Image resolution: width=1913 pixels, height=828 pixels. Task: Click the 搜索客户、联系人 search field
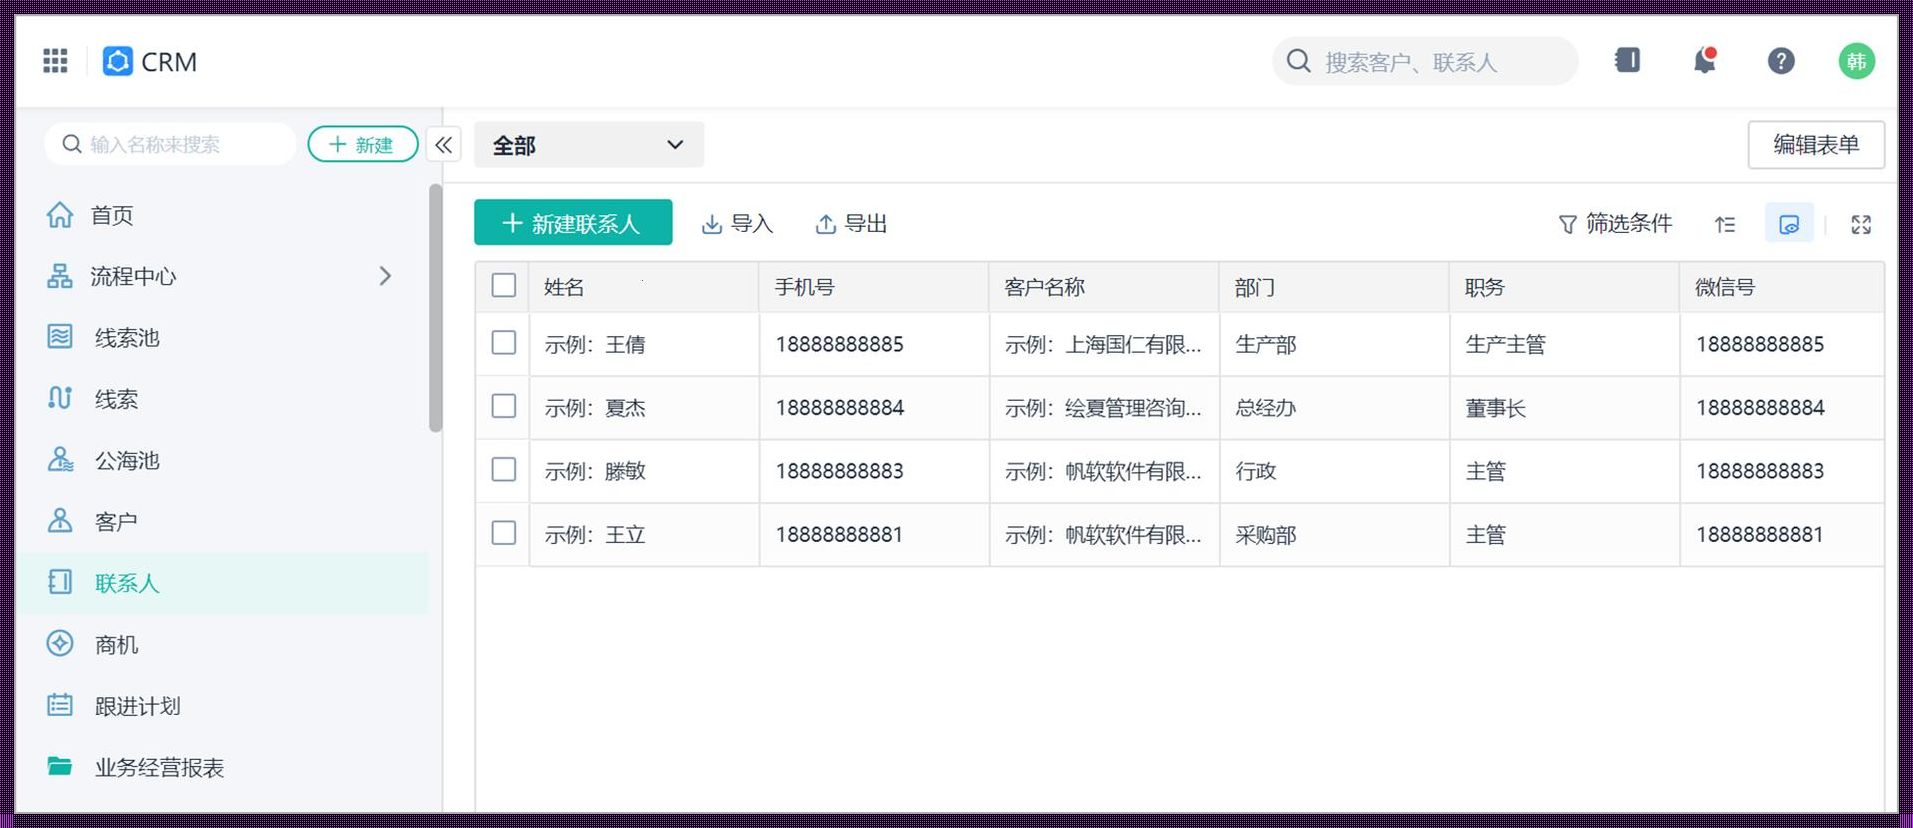(x=1425, y=61)
